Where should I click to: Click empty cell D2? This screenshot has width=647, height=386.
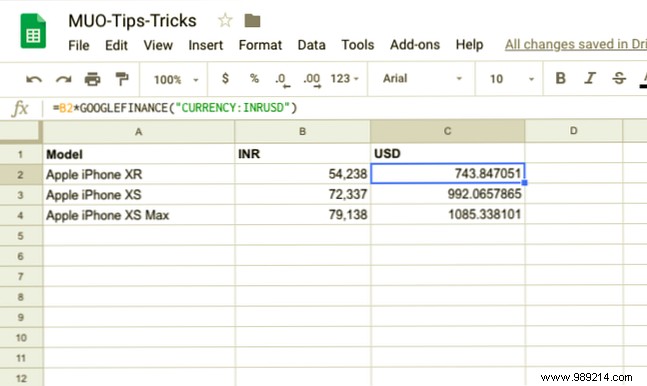point(574,174)
